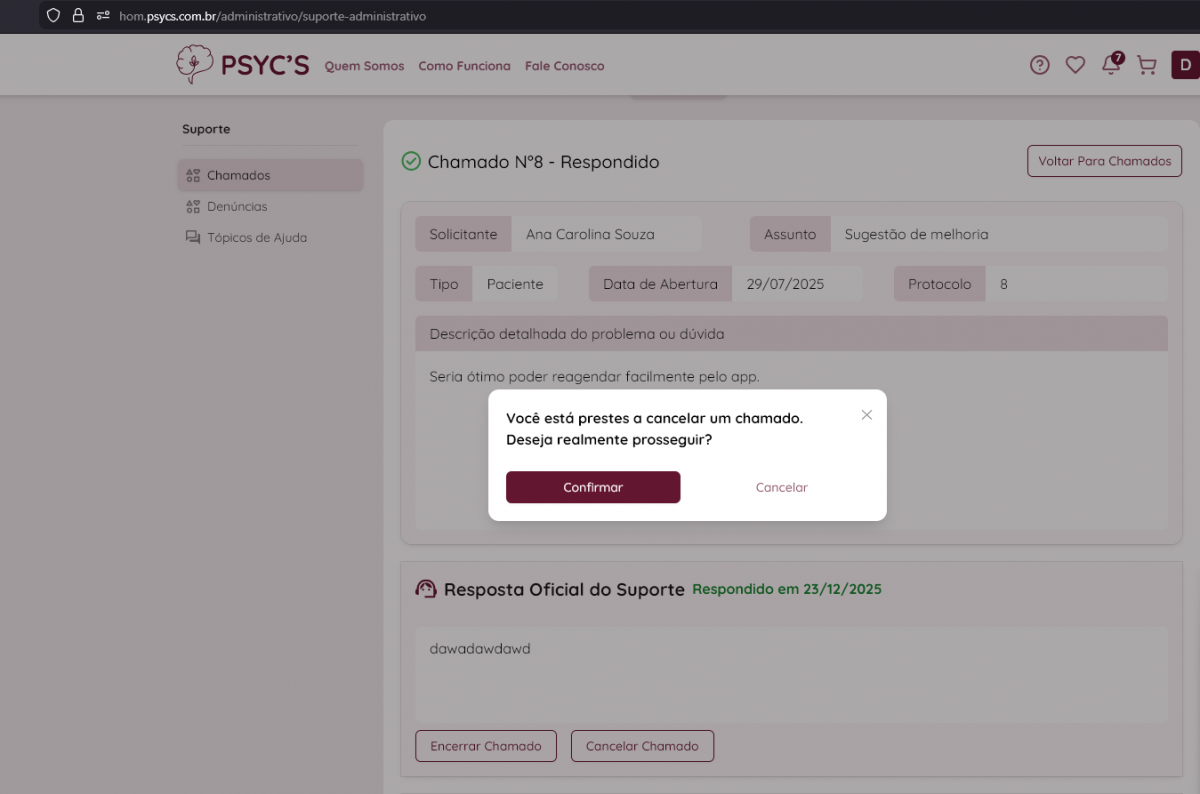
Task: Open notifications bell icon
Action: (x=1111, y=65)
